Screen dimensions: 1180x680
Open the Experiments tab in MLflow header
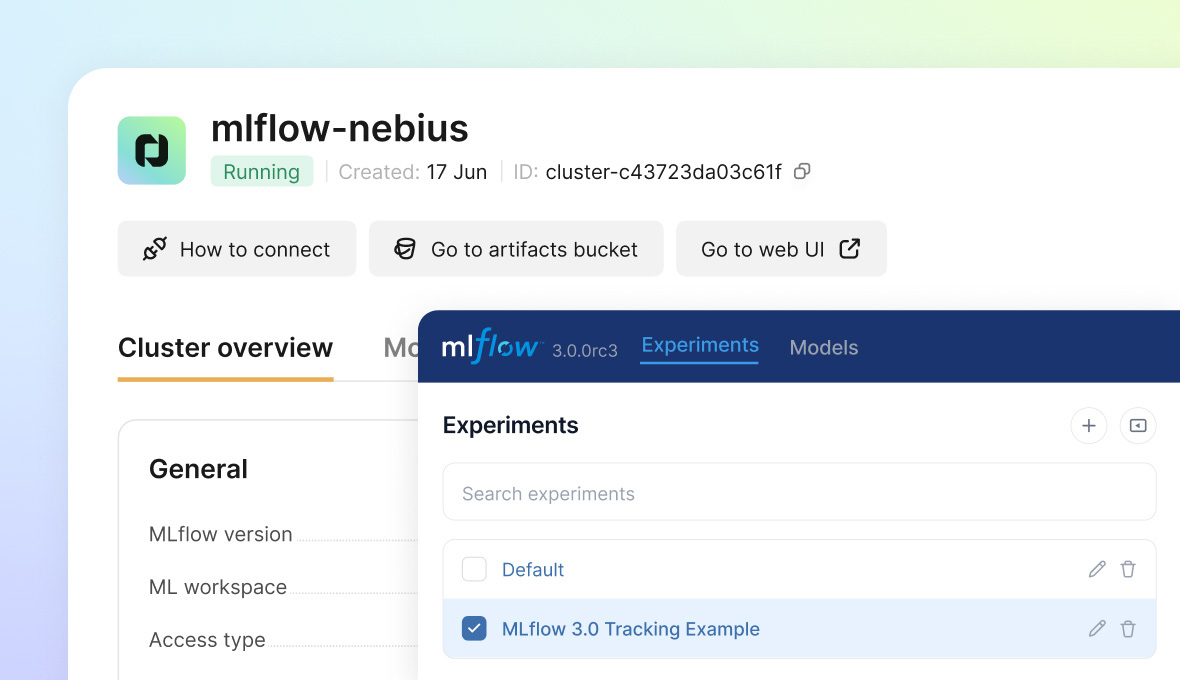(x=700, y=345)
